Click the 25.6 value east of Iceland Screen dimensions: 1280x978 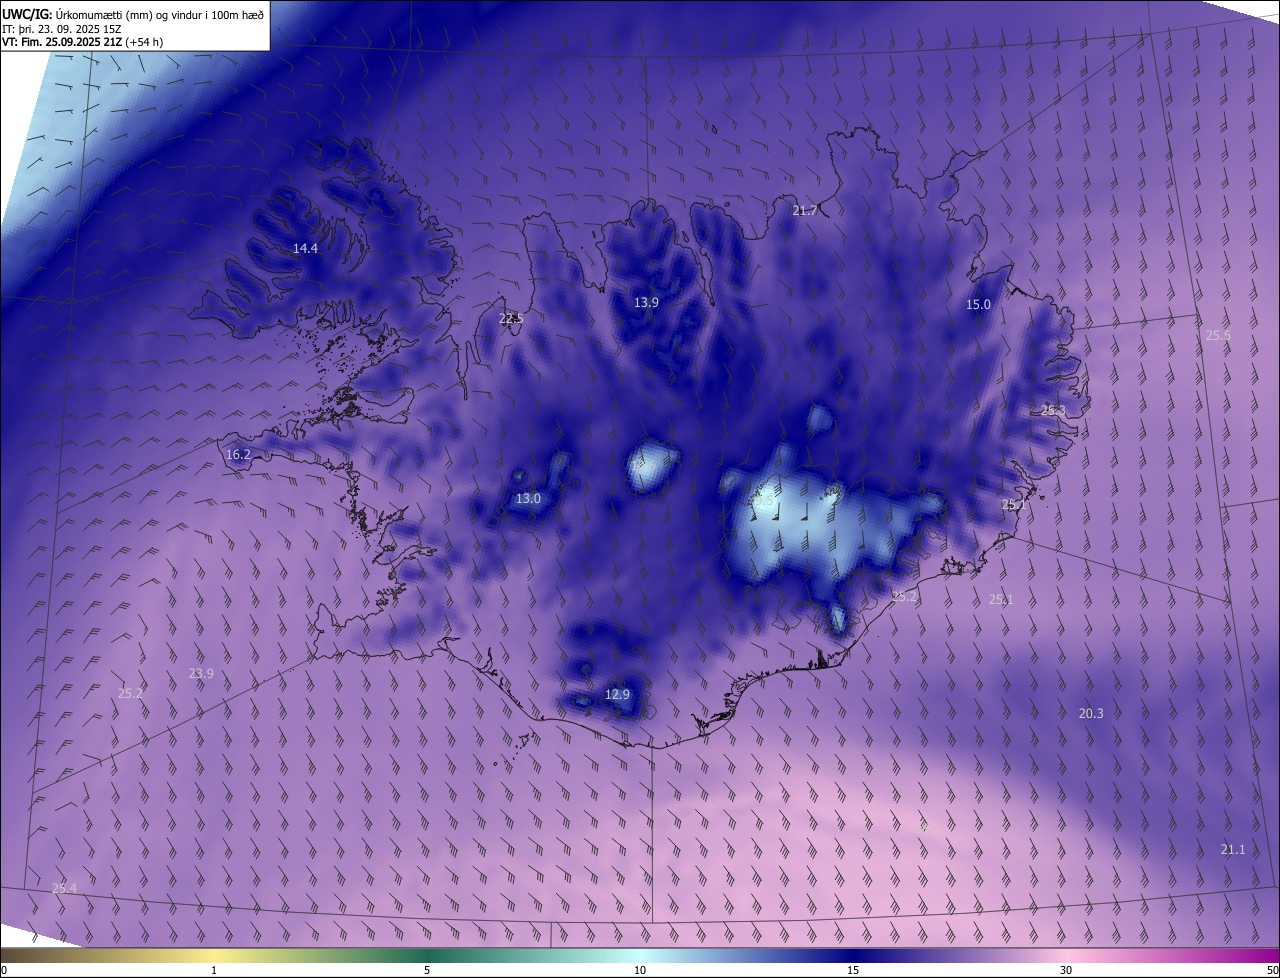pos(1218,335)
